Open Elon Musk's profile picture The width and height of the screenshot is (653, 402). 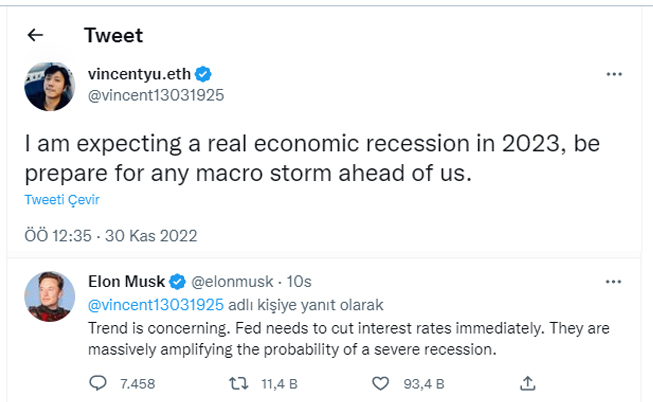[x=45, y=294]
